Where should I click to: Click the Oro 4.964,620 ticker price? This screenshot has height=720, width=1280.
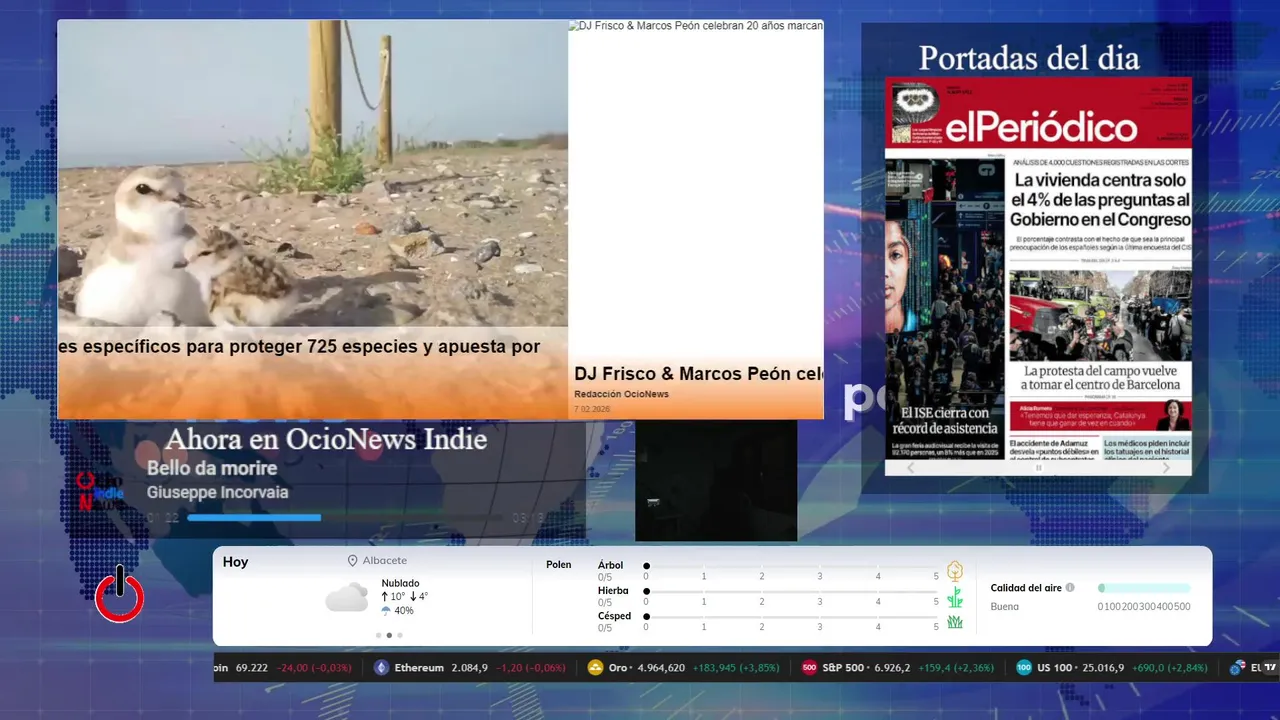tap(648, 668)
